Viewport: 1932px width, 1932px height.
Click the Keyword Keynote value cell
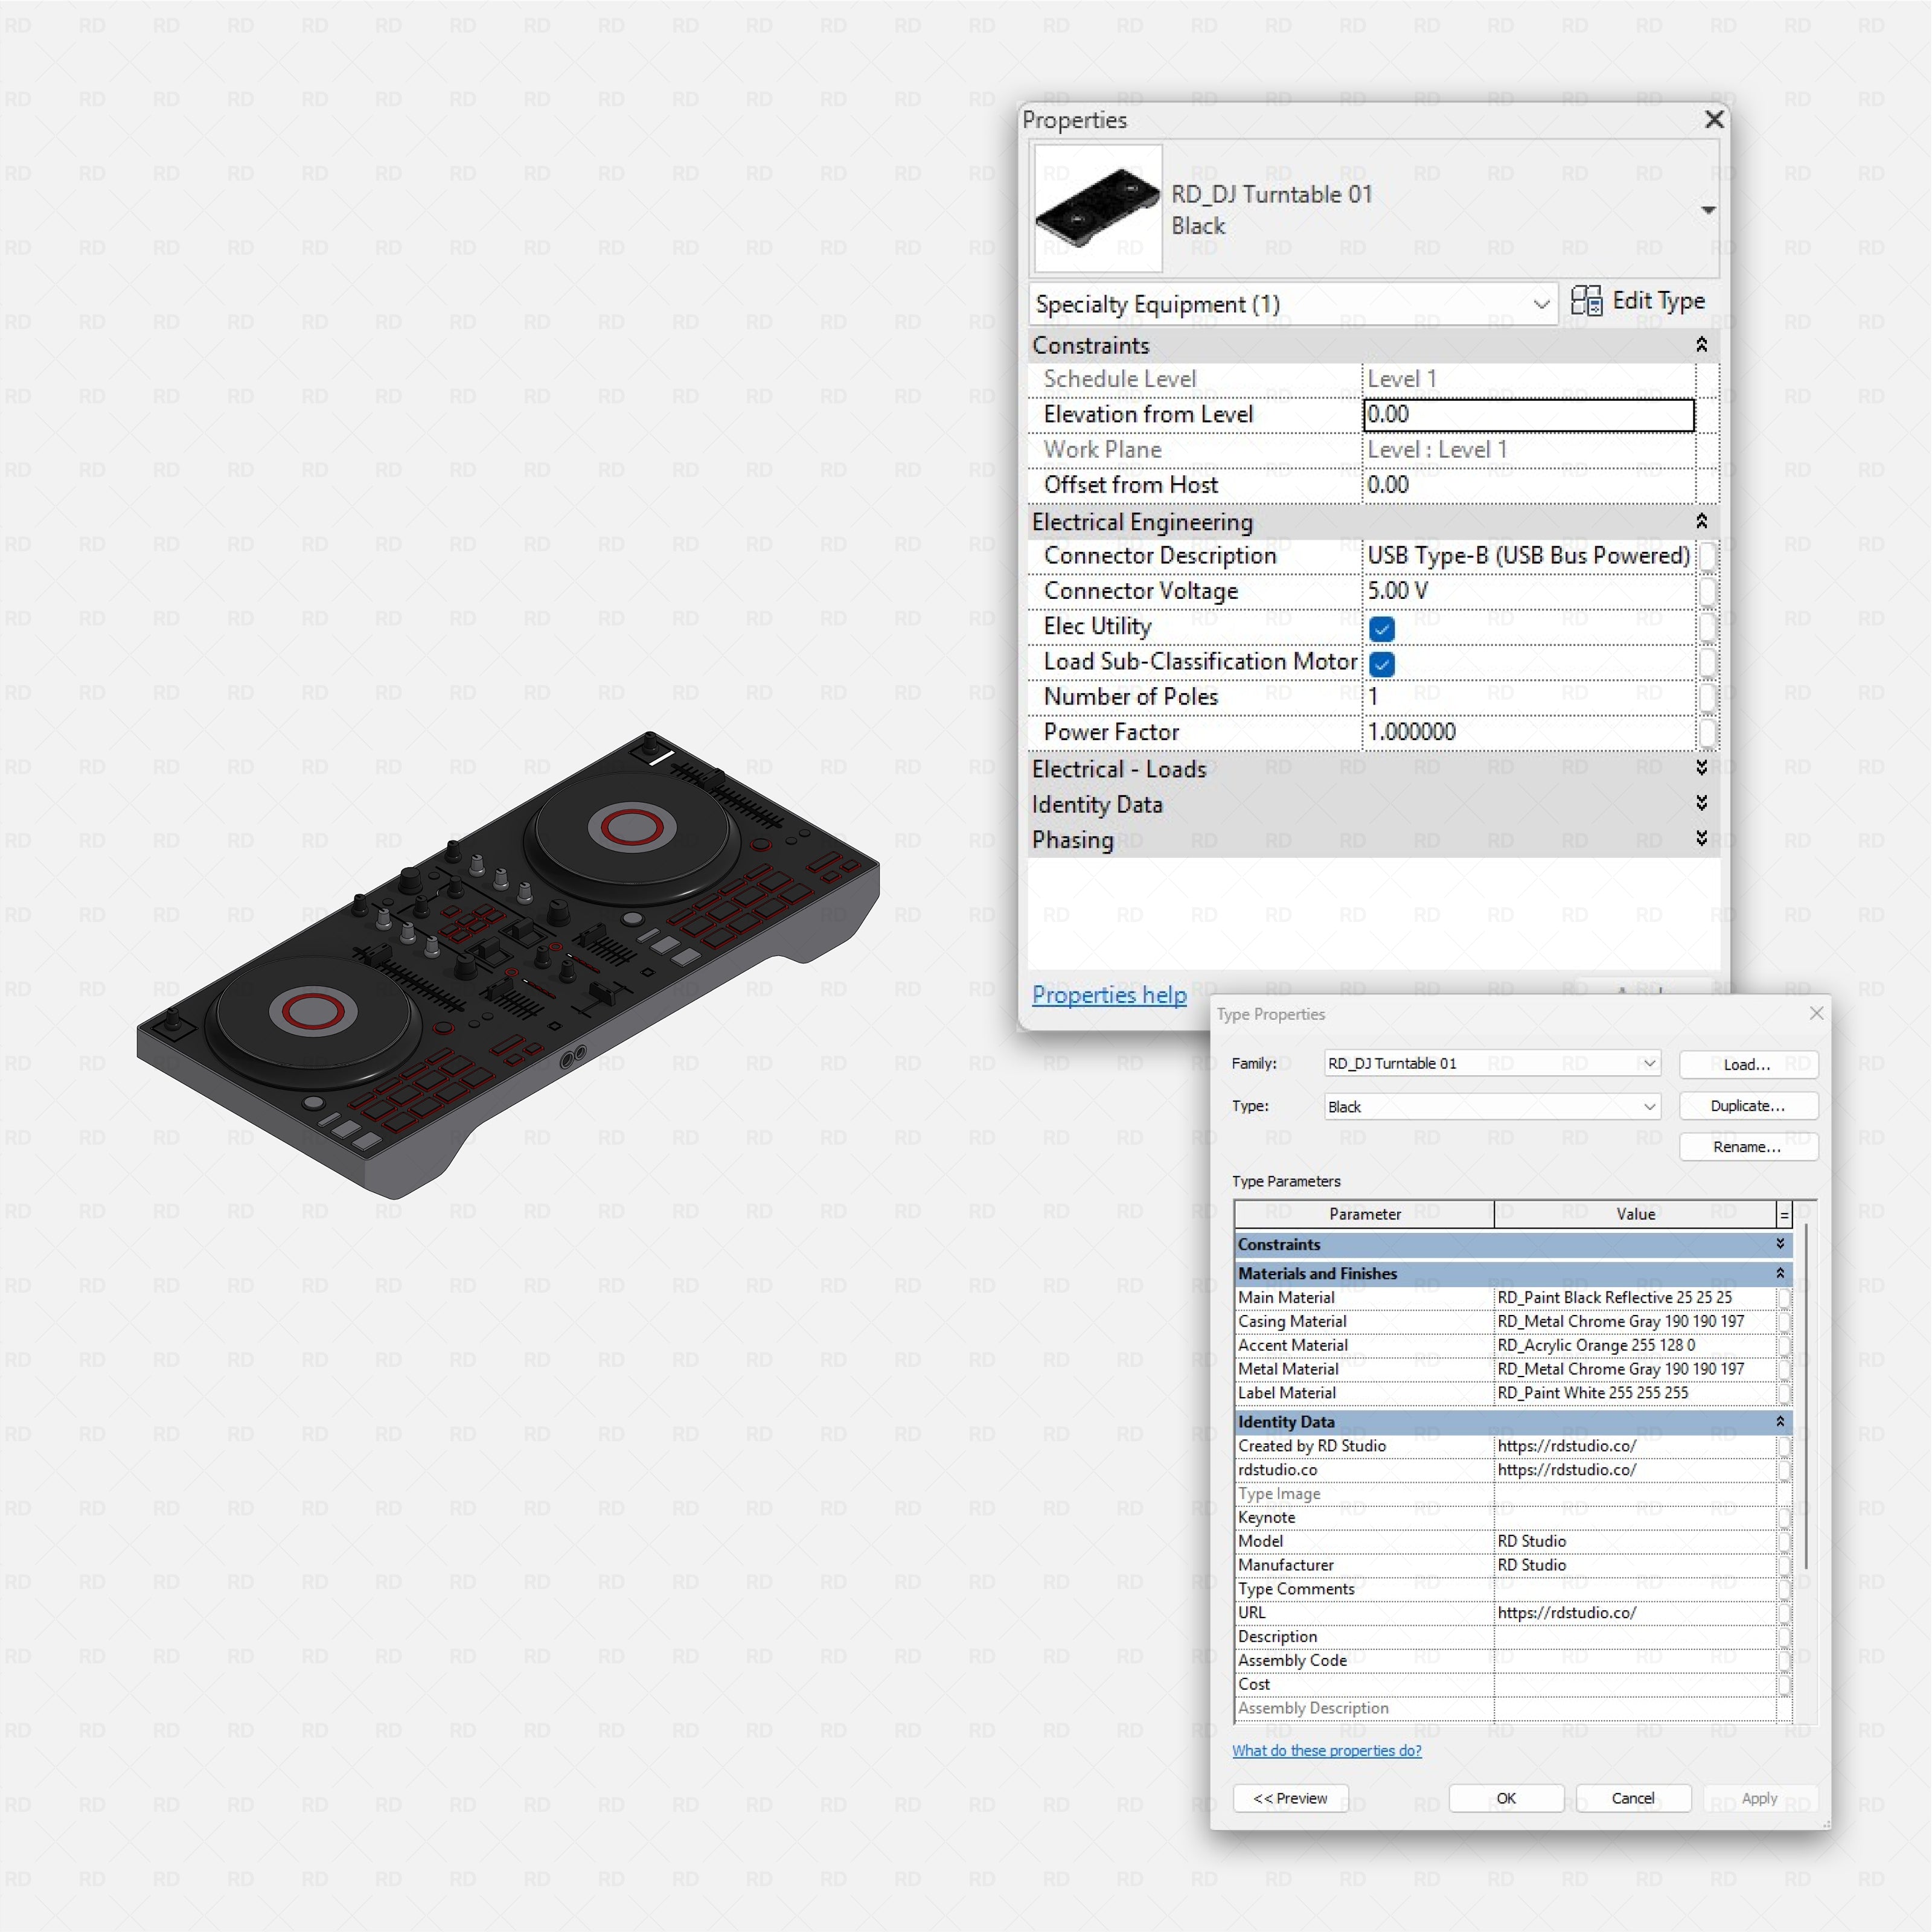coord(1634,1517)
